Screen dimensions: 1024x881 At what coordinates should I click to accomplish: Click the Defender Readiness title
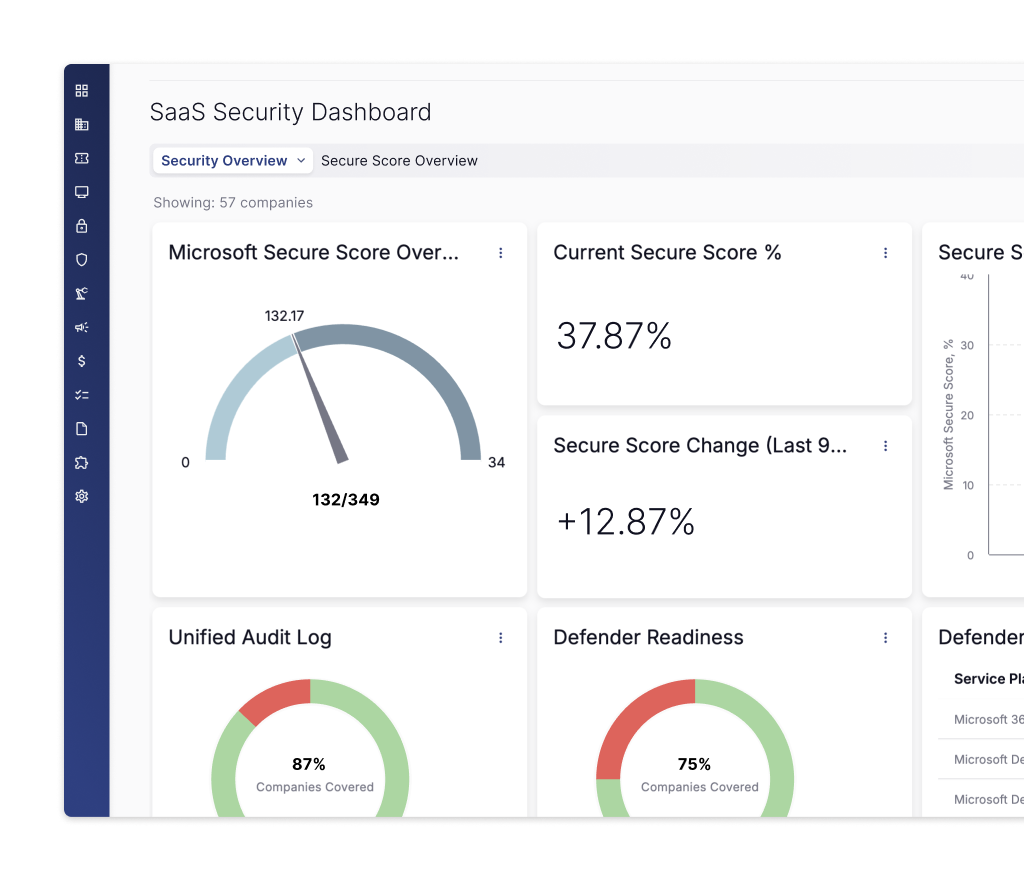point(648,637)
